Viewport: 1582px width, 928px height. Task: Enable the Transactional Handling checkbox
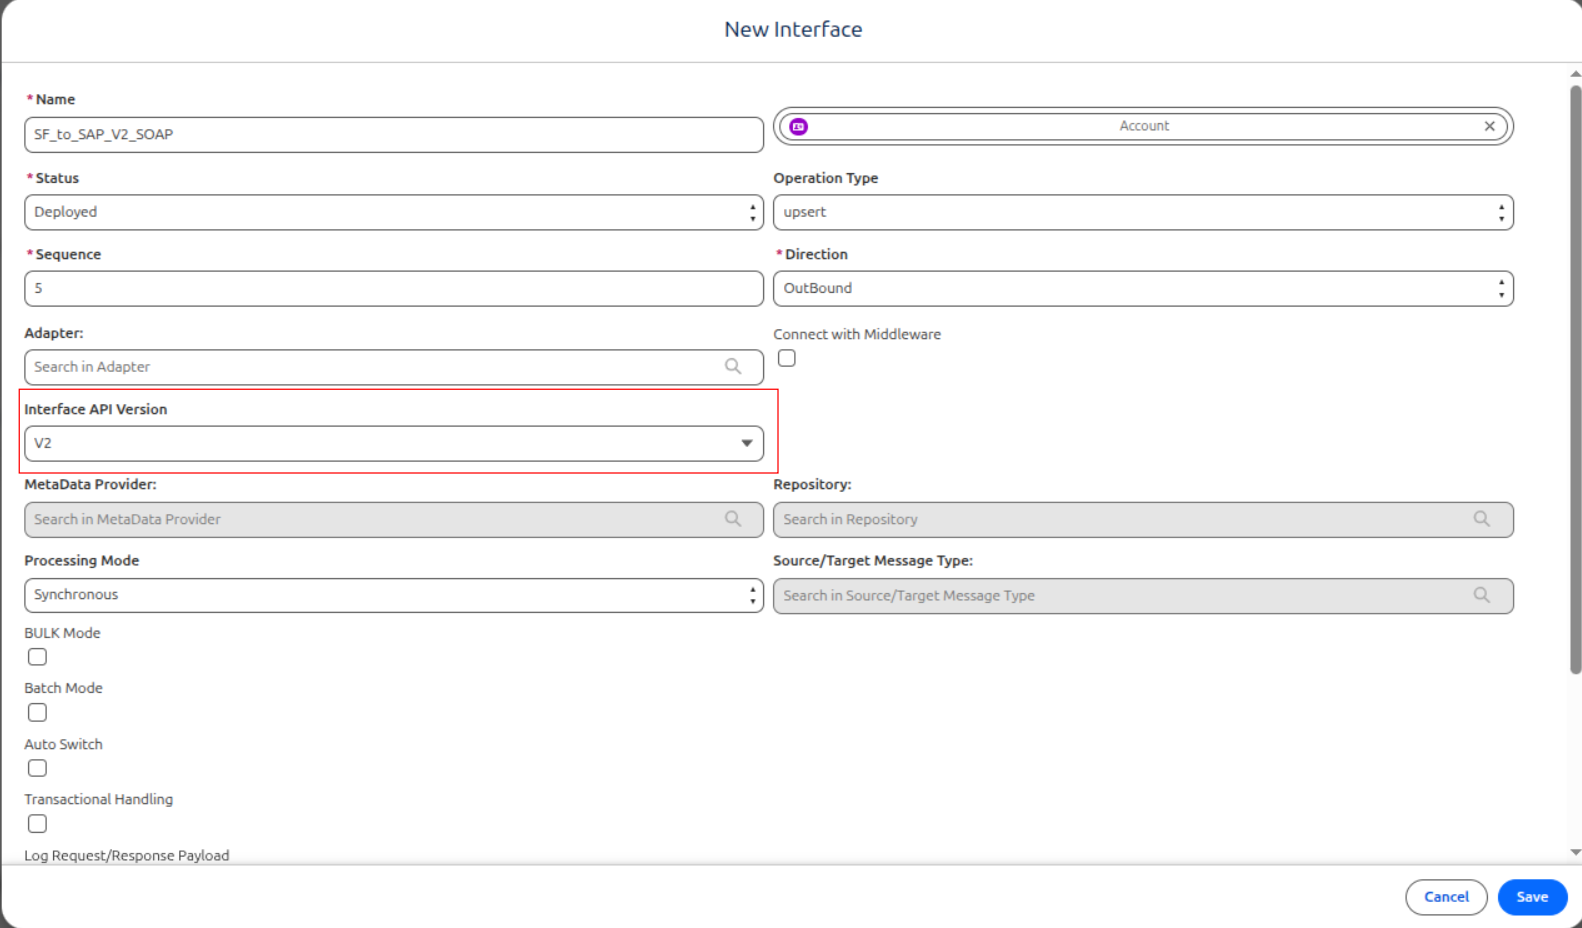[37, 824]
